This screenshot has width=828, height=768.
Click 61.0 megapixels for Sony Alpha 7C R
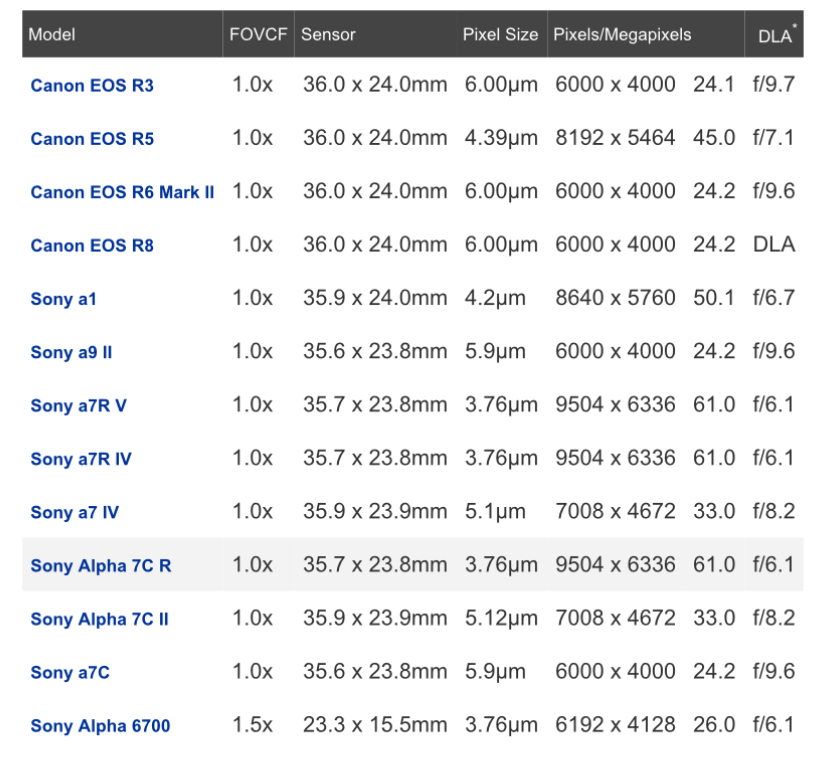click(x=714, y=565)
